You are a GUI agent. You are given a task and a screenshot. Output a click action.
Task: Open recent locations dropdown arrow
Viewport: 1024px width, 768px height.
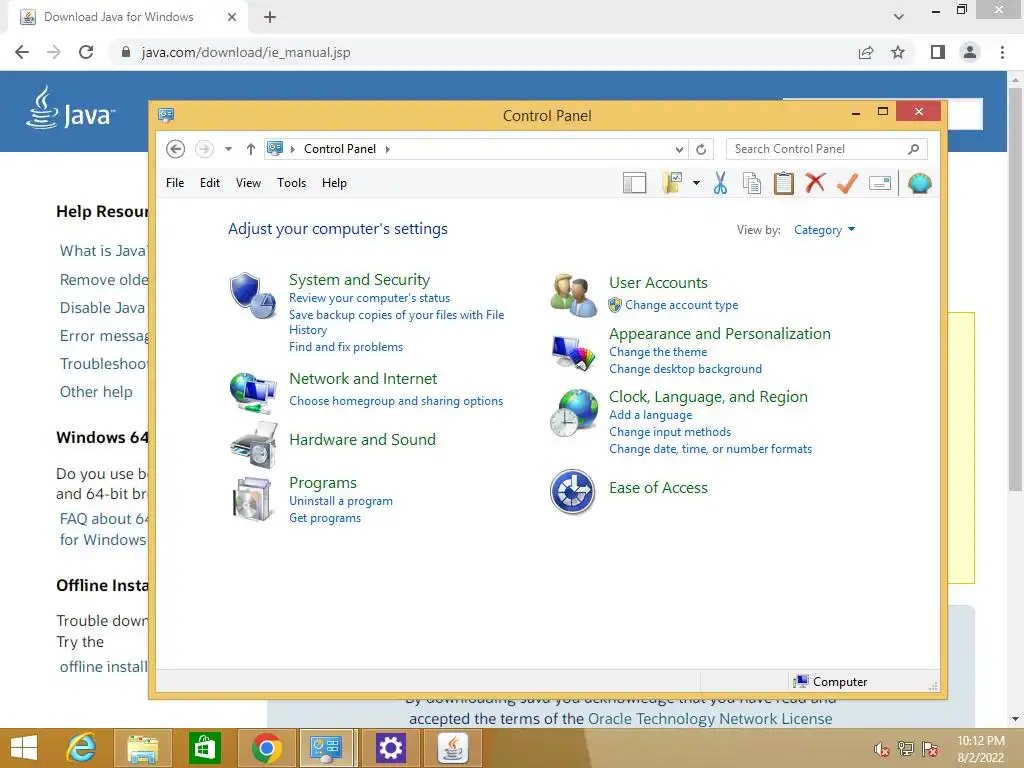(x=228, y=149)
